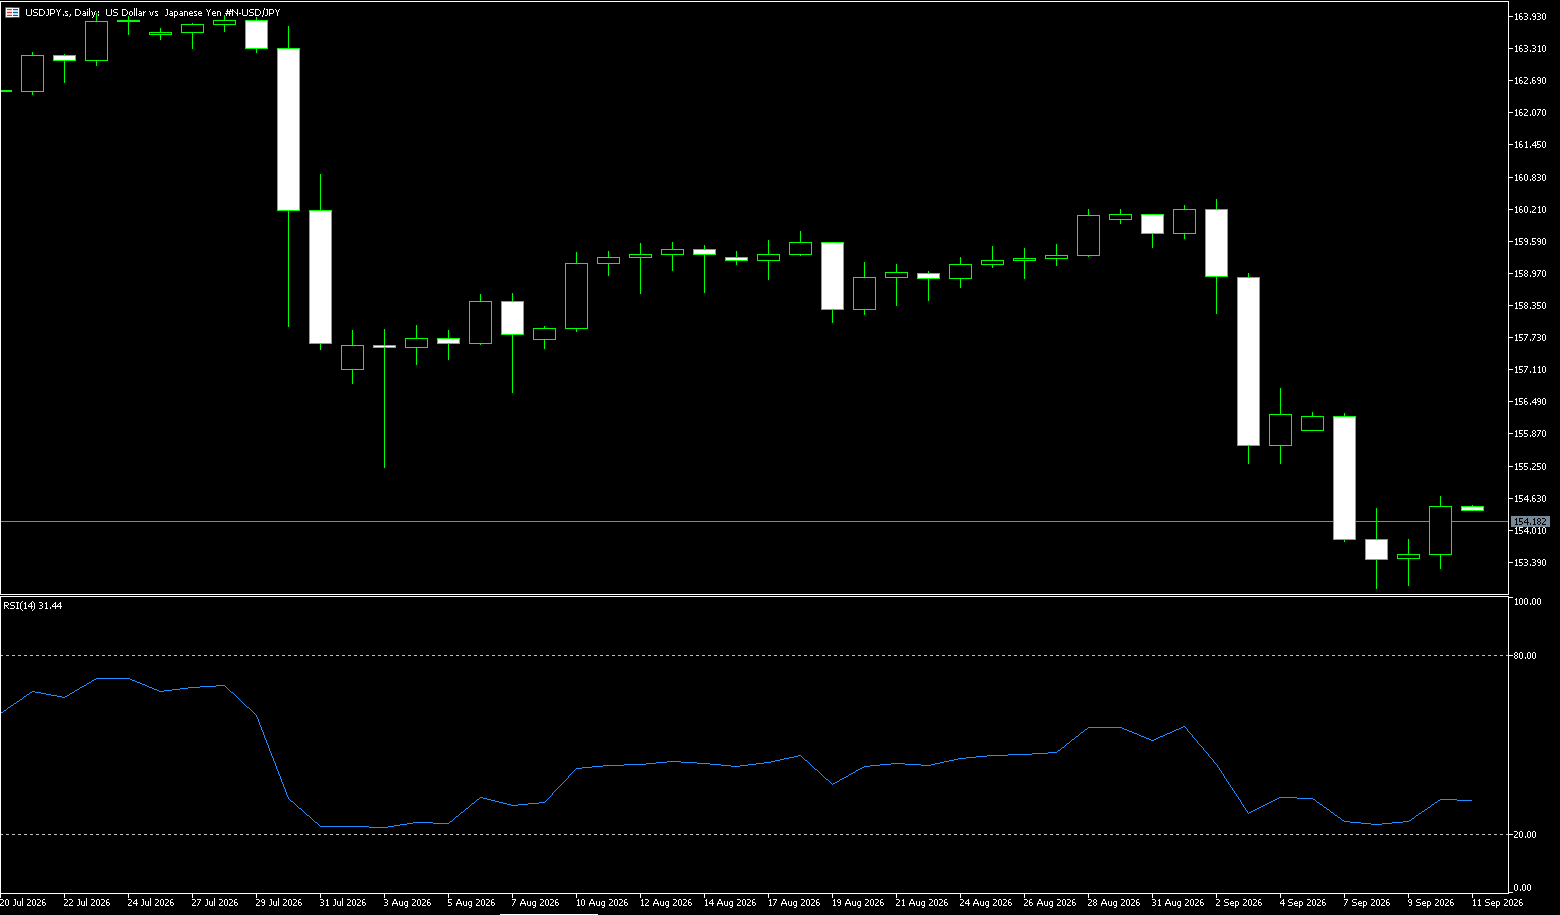Select the 10 Aug 2026 date marker
1560x915 pixels.
602,903
